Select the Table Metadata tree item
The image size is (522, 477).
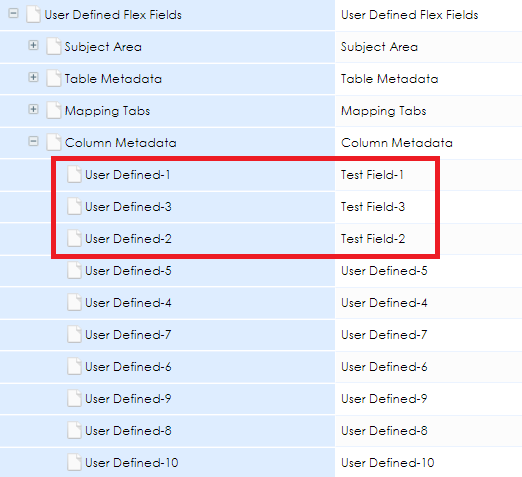click(113, 79)
